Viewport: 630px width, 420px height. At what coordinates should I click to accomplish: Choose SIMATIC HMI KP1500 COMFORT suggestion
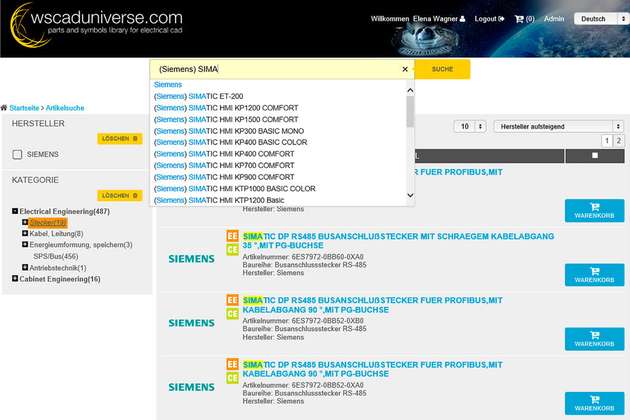[226, 119]
